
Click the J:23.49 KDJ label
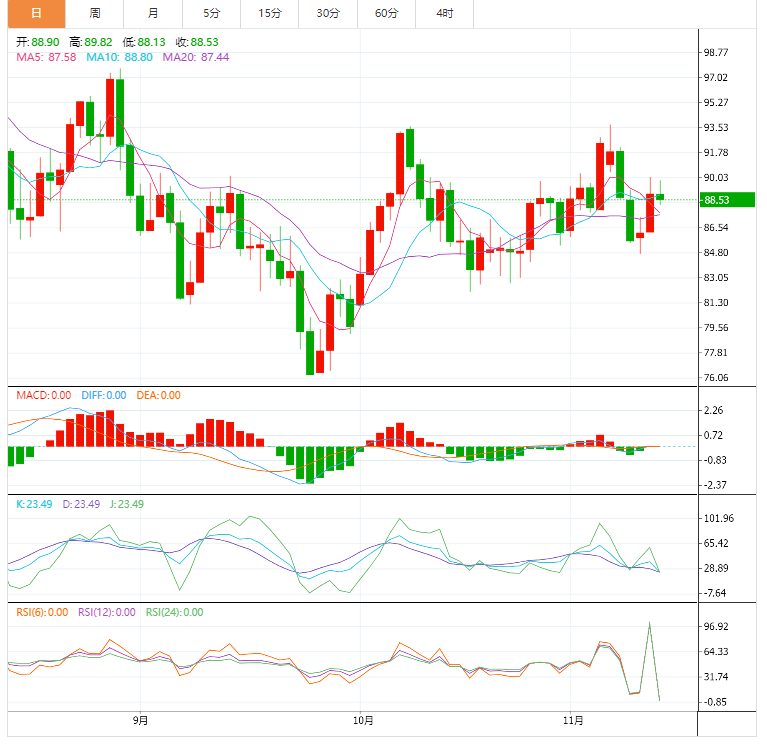(x=127, y=504)
